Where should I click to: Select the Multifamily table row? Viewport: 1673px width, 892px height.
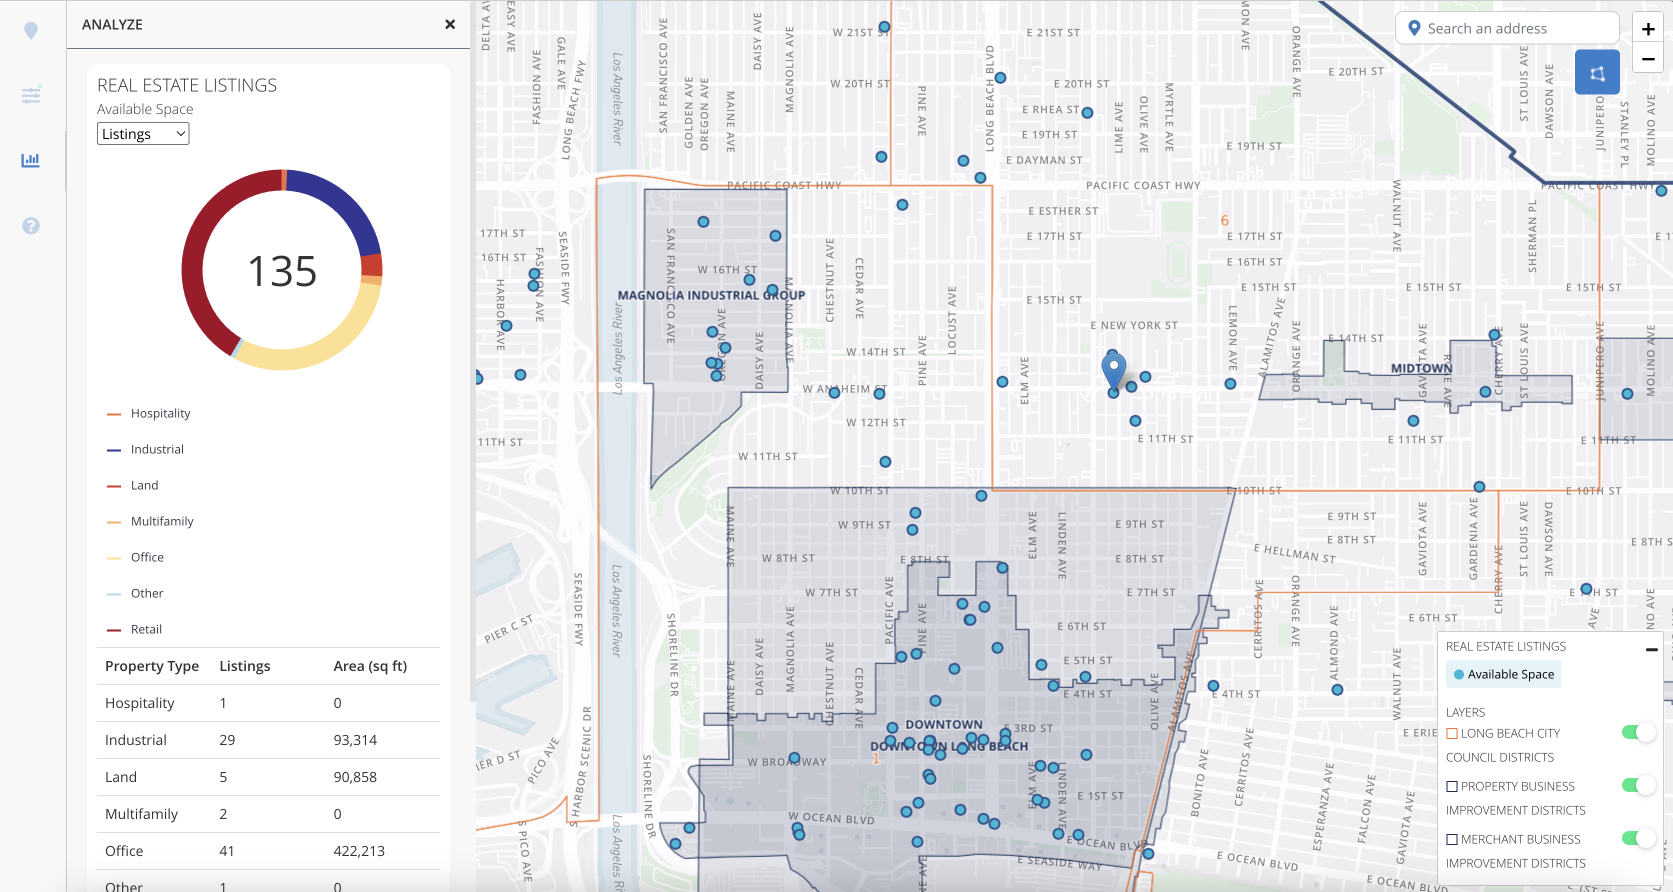pos(268,814)
